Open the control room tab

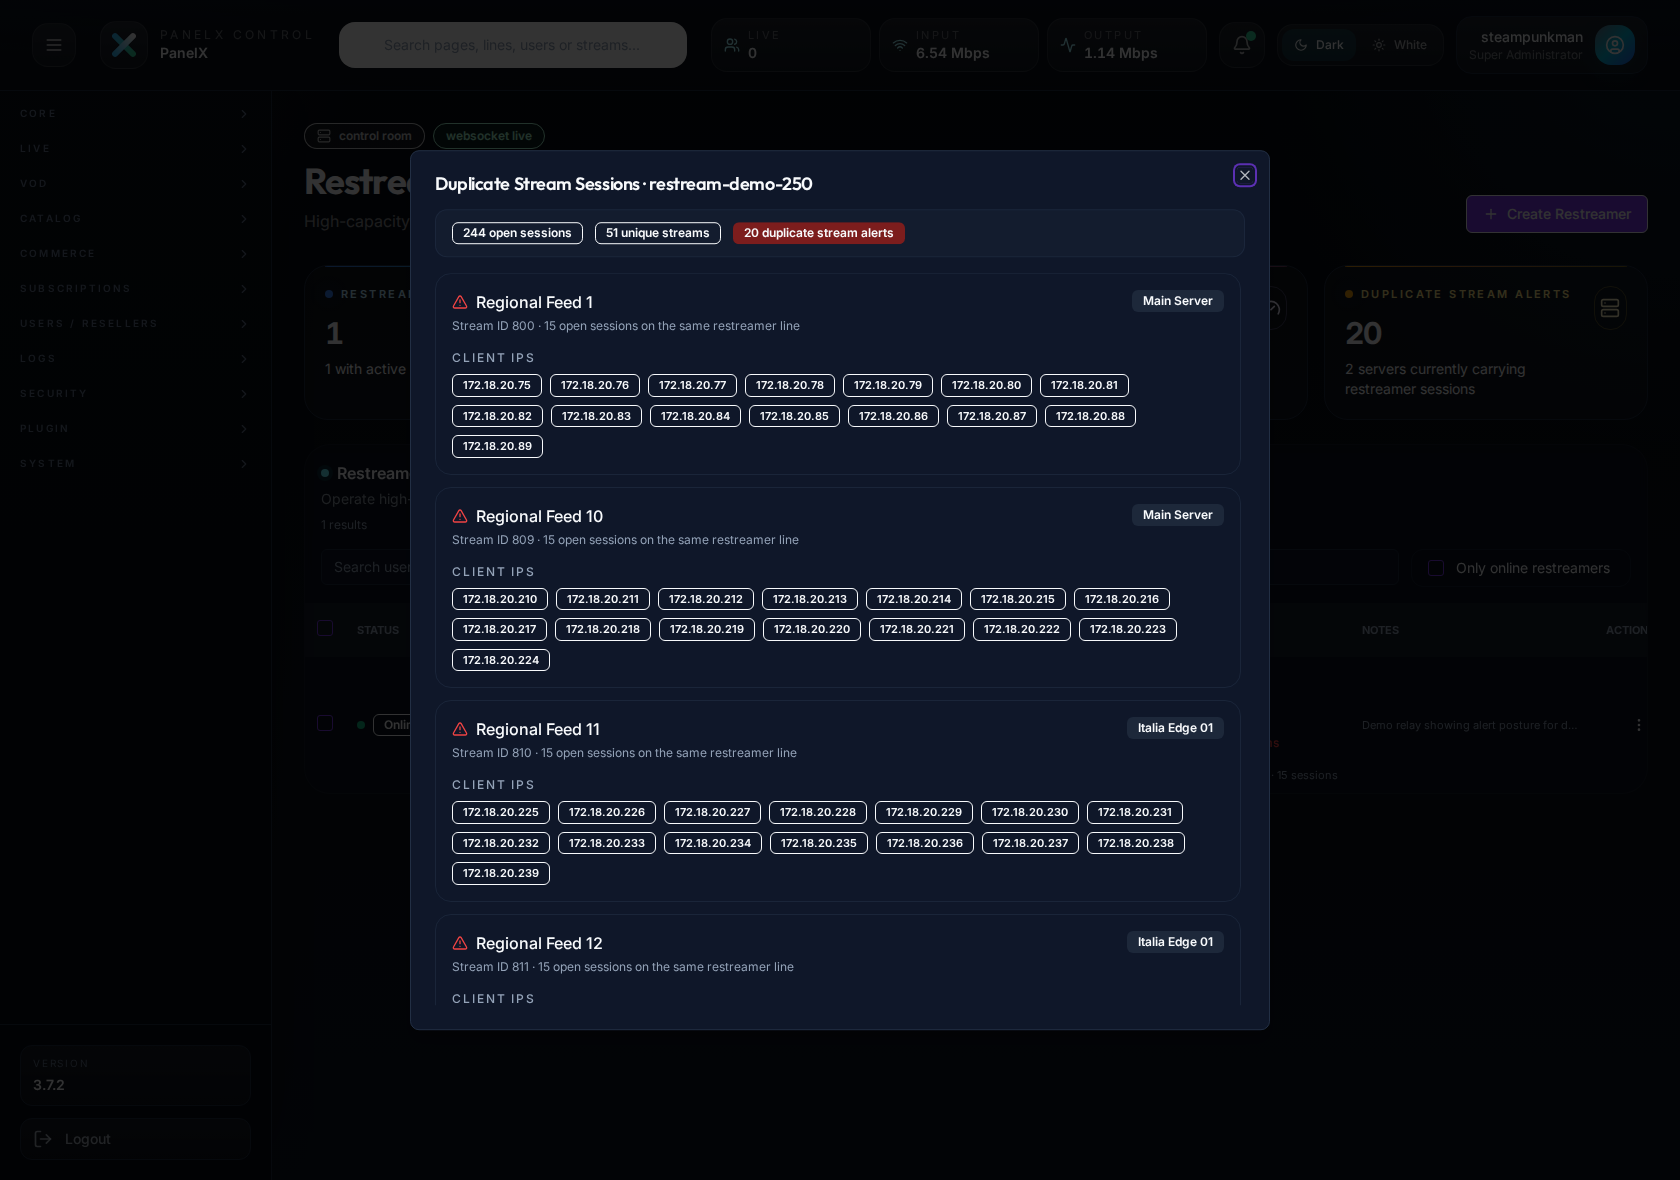click(364, 135)
